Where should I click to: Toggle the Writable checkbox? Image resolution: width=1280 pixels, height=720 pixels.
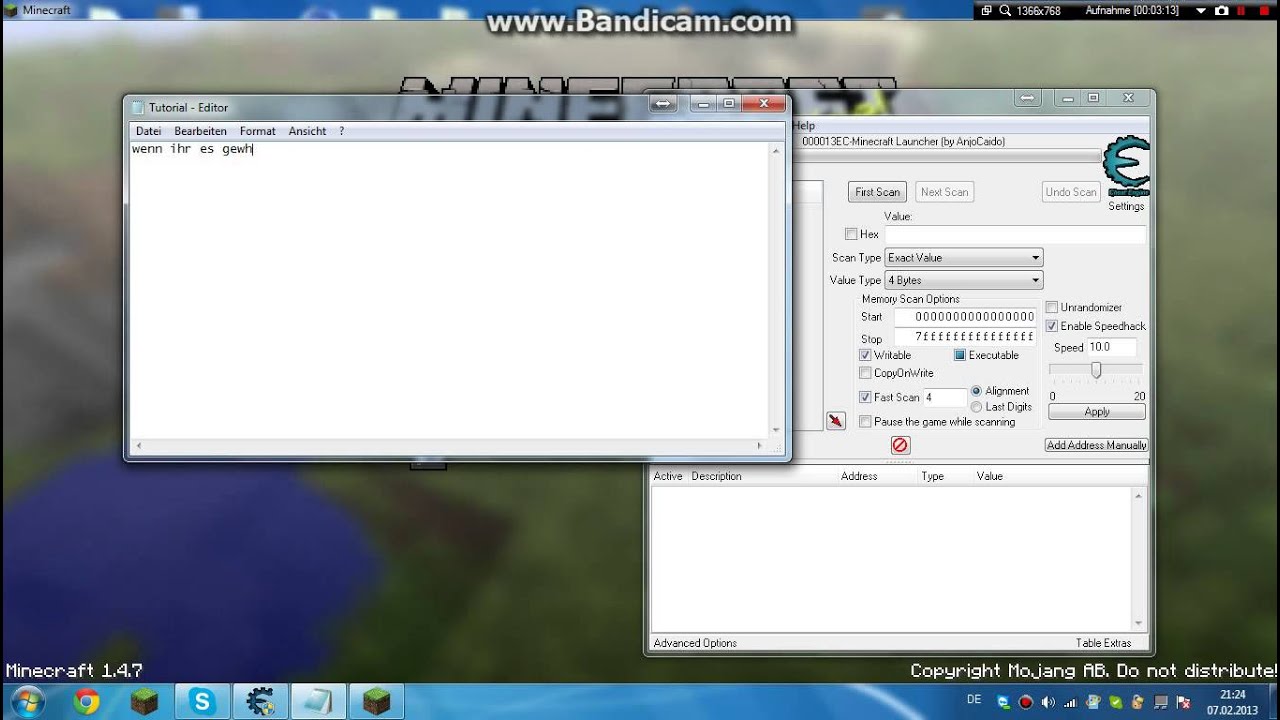click(865, 355)
